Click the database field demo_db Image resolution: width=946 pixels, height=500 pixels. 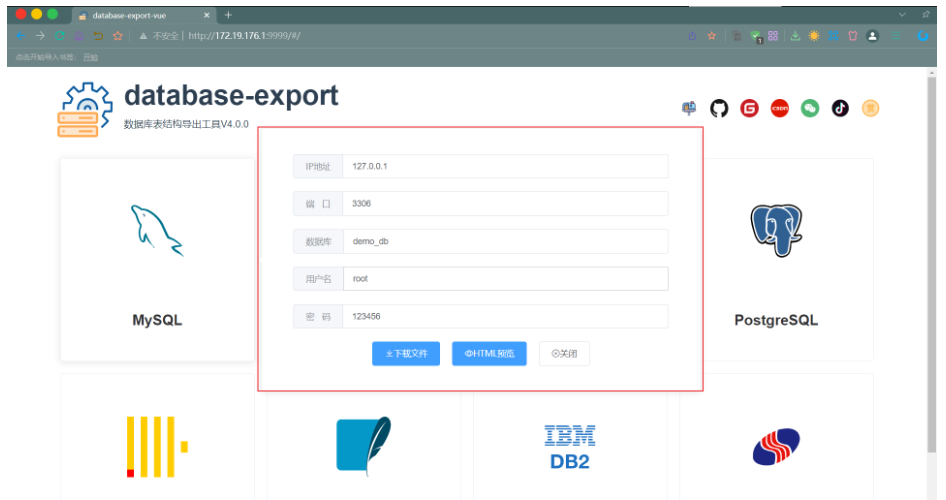pos(506,241)
